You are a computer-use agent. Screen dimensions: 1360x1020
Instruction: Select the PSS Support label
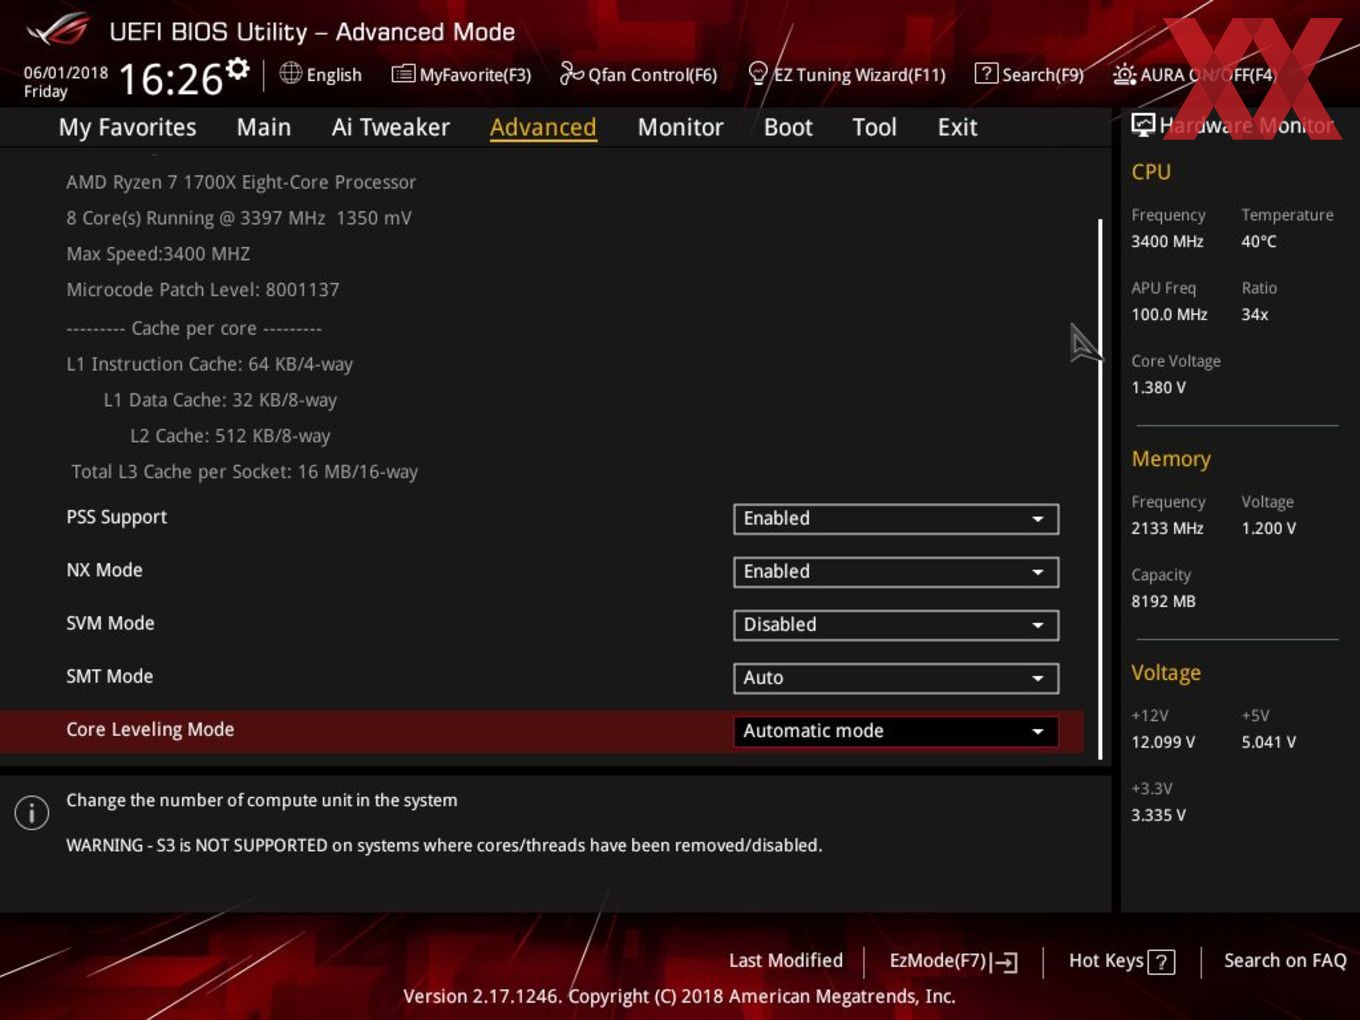tap(117, 517)
